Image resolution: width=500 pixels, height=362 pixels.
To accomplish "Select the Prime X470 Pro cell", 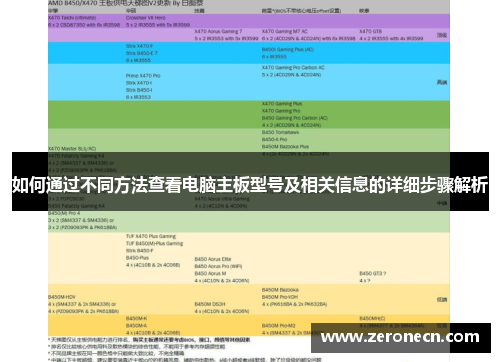I will (143, 76).
